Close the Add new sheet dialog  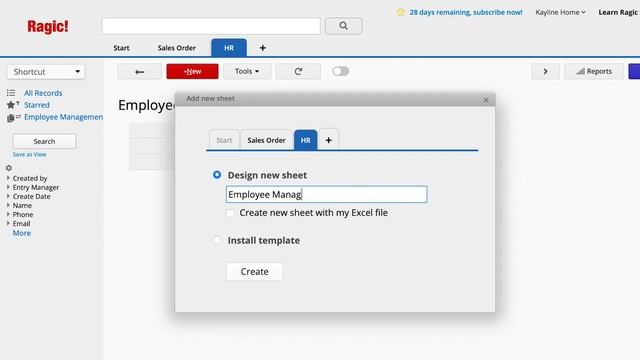pos(486,100)
